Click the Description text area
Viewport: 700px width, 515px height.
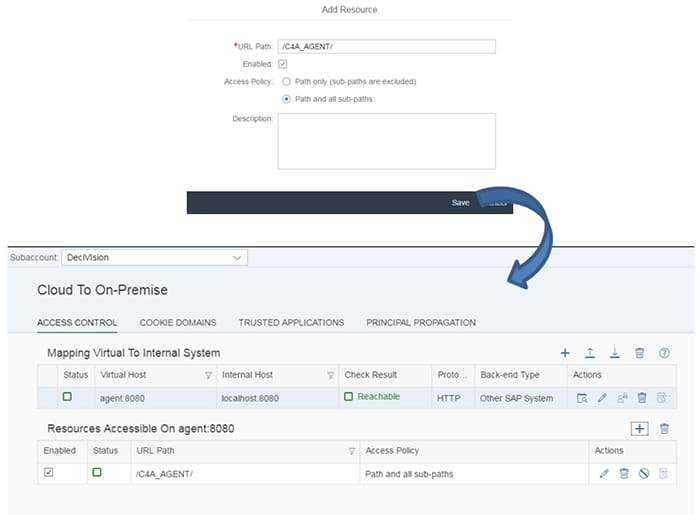[x=387, y=141]
